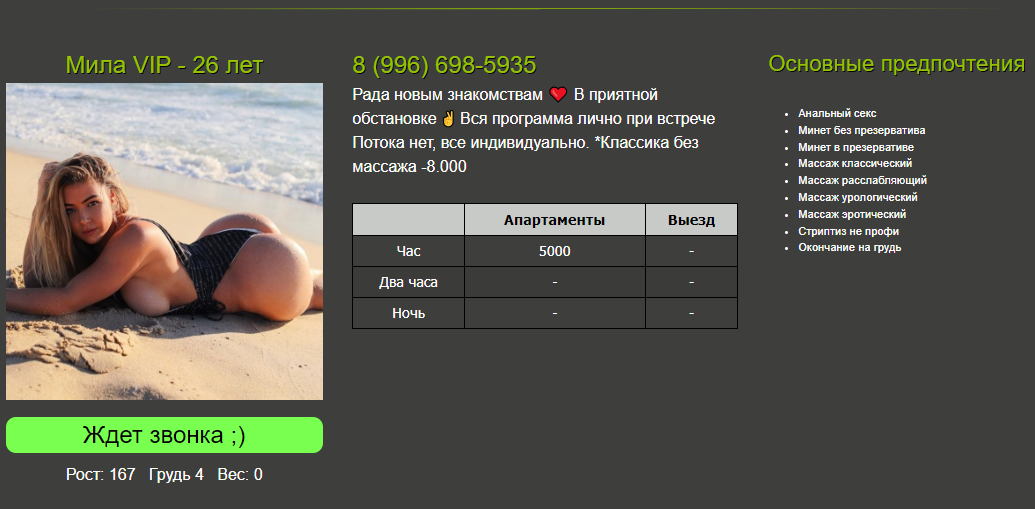Image resolution: width=1035 pixels, height=509 pixels.
Task: Click the "Два часа" row label in the table
Action: 409,283
